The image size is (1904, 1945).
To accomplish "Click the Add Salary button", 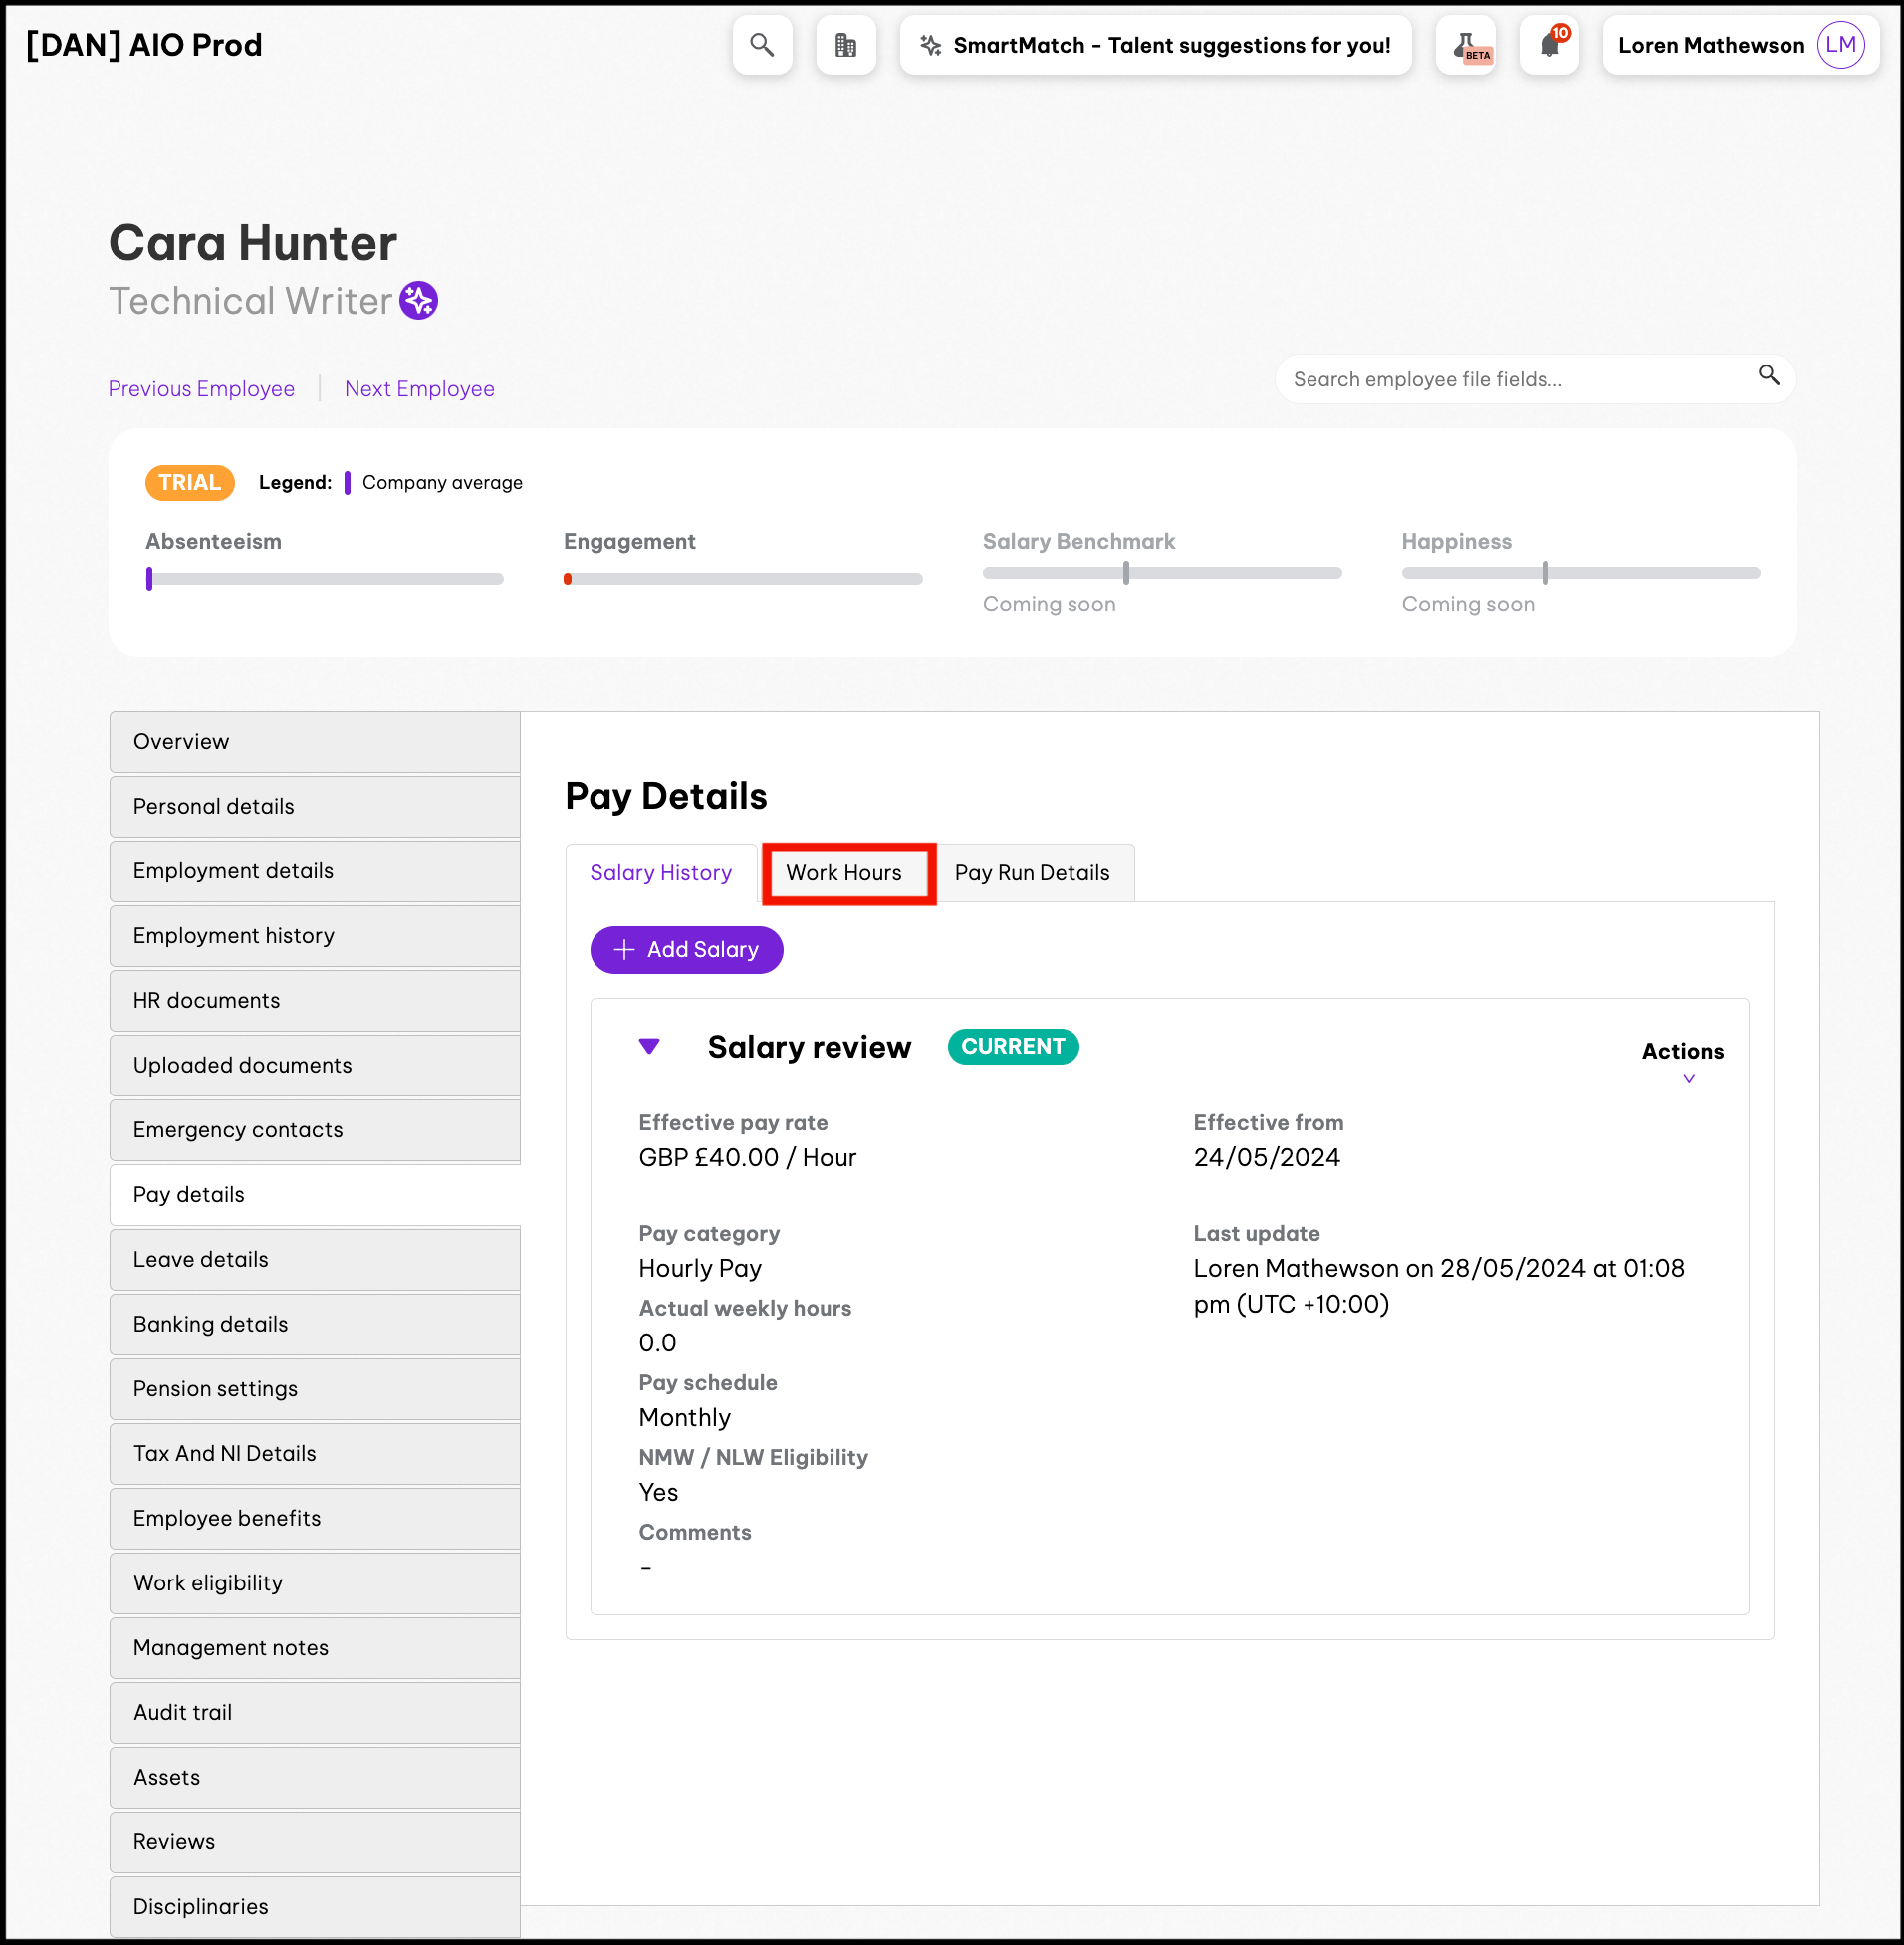I will [x=687, y=950].
